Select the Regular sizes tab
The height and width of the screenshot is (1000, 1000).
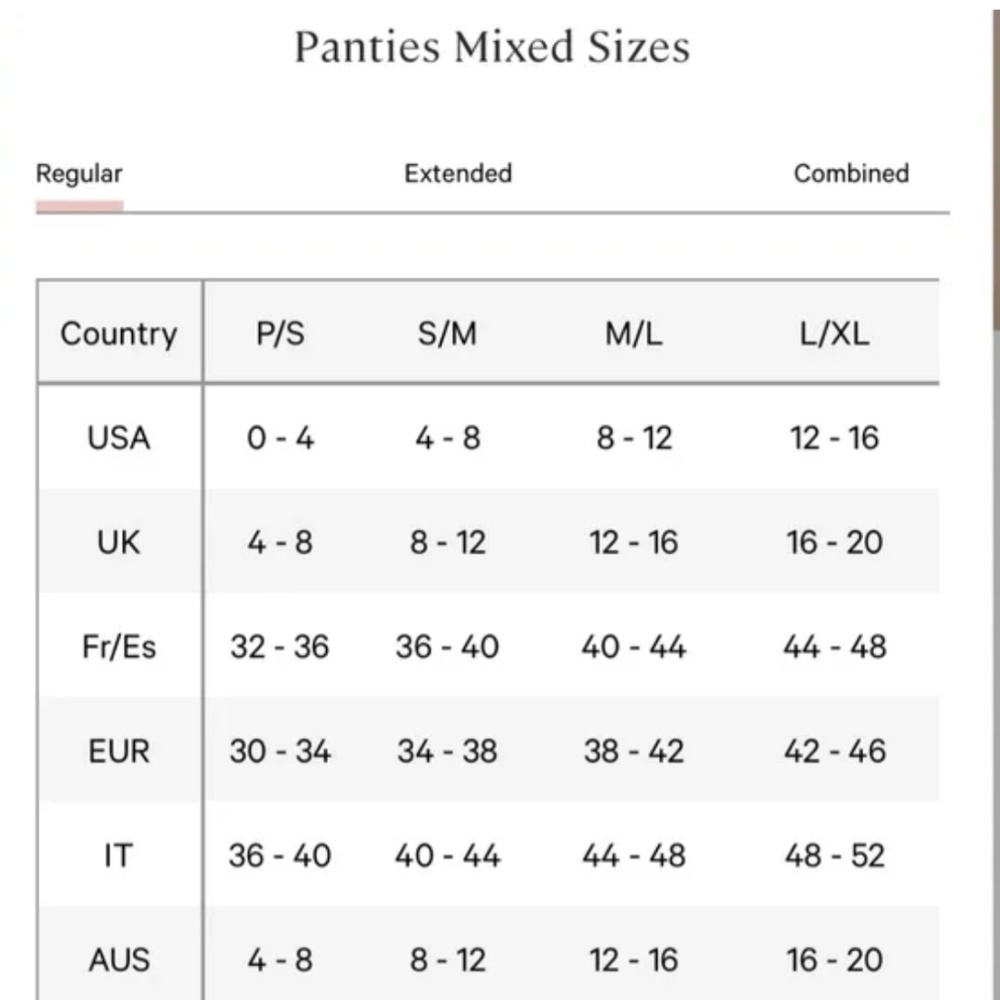tap(79, 174)
